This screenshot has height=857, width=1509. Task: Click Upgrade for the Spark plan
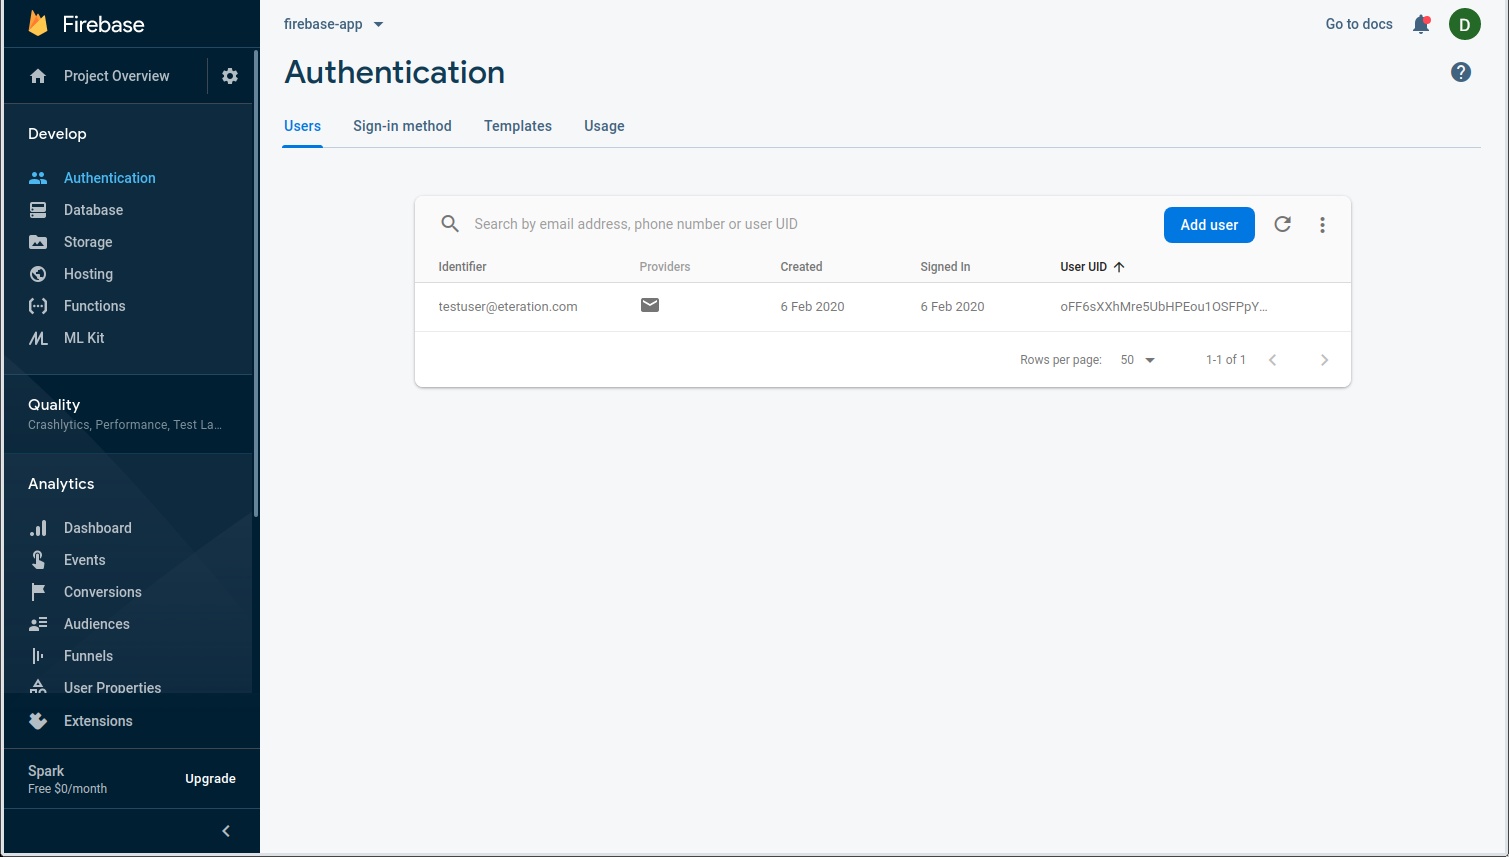point(210,779)
